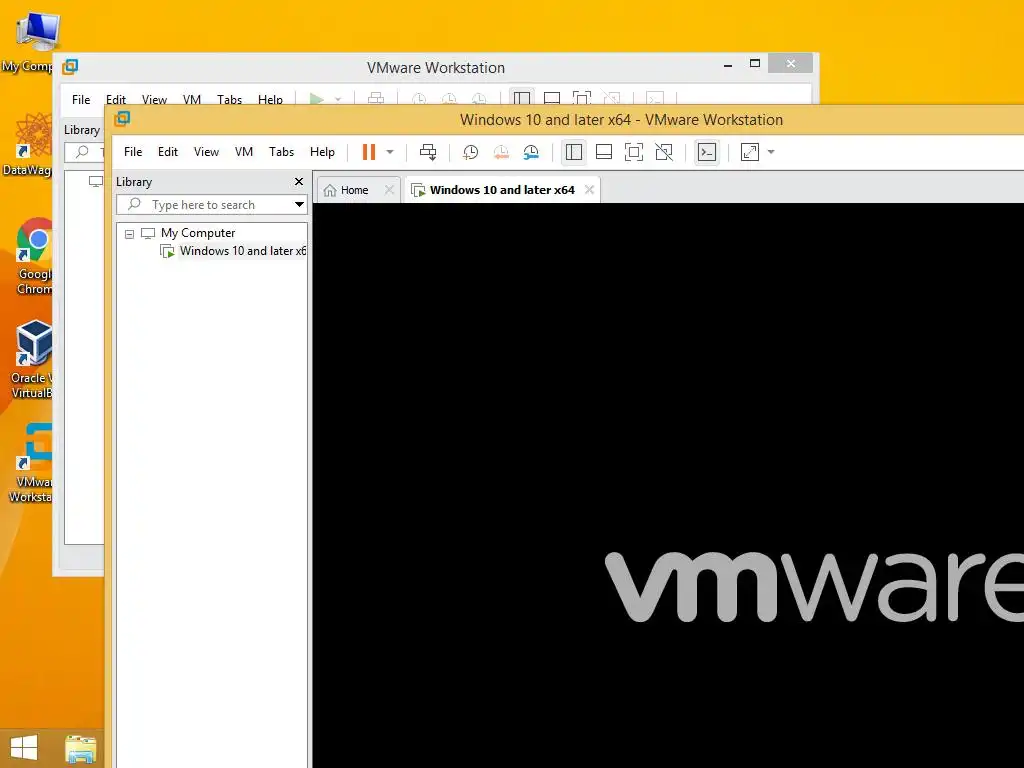The image size is (1024, 768).
Task: Open VM menu in background VMware window
Action: tap(192, 99)
